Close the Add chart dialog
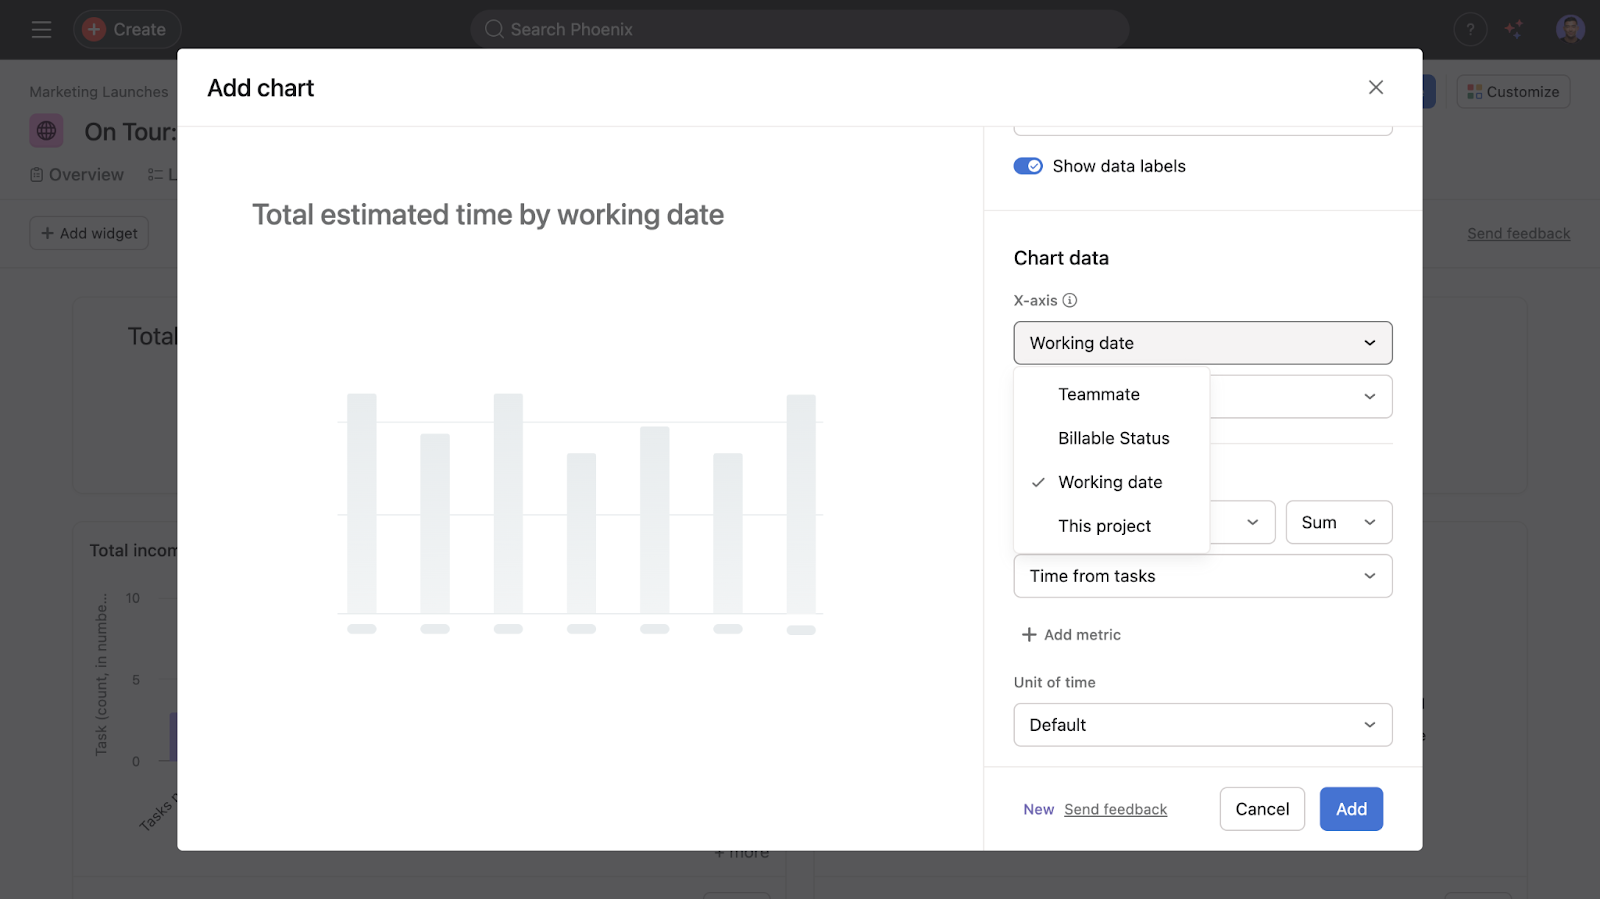This screenshot has width=1600, height=899. pos(1376,88)
